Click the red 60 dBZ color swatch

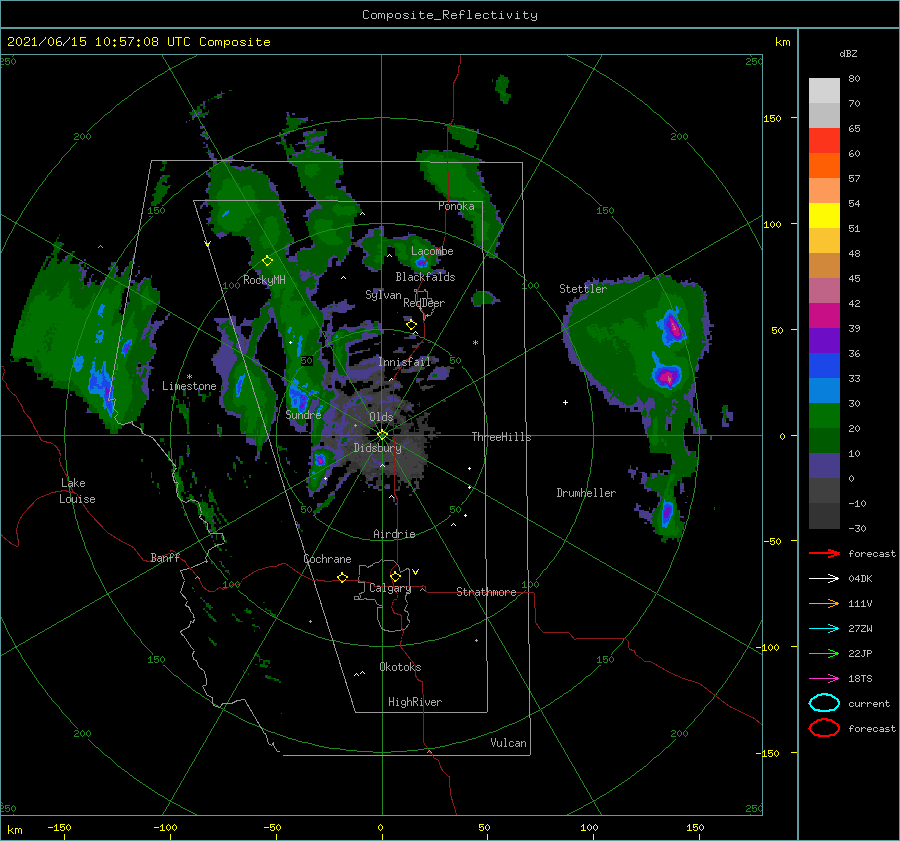(x=824, y=141)
